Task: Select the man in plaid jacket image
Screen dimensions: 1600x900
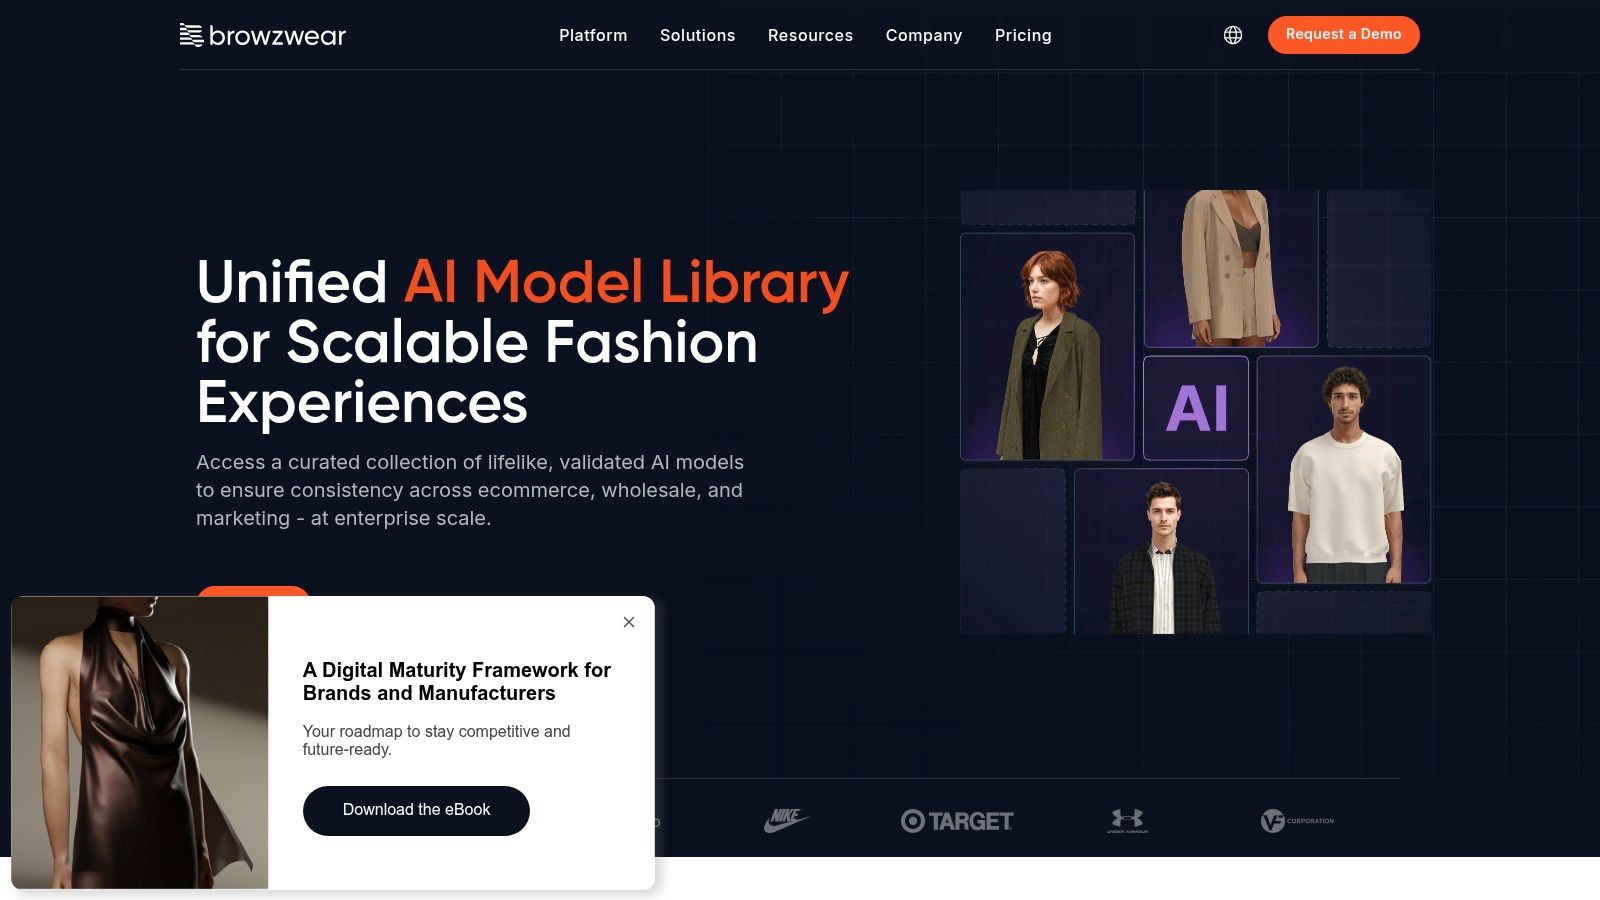Action: tap(1161, 551)
